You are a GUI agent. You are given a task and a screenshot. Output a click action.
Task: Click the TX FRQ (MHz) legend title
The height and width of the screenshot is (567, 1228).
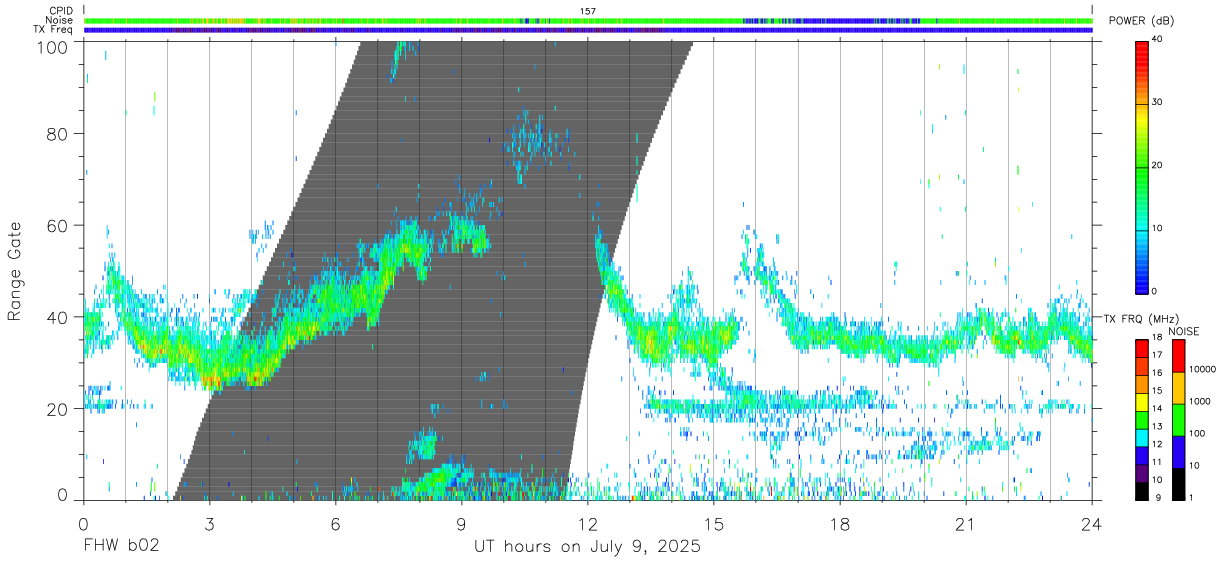pyautogui.click(x=1139, y=318)
